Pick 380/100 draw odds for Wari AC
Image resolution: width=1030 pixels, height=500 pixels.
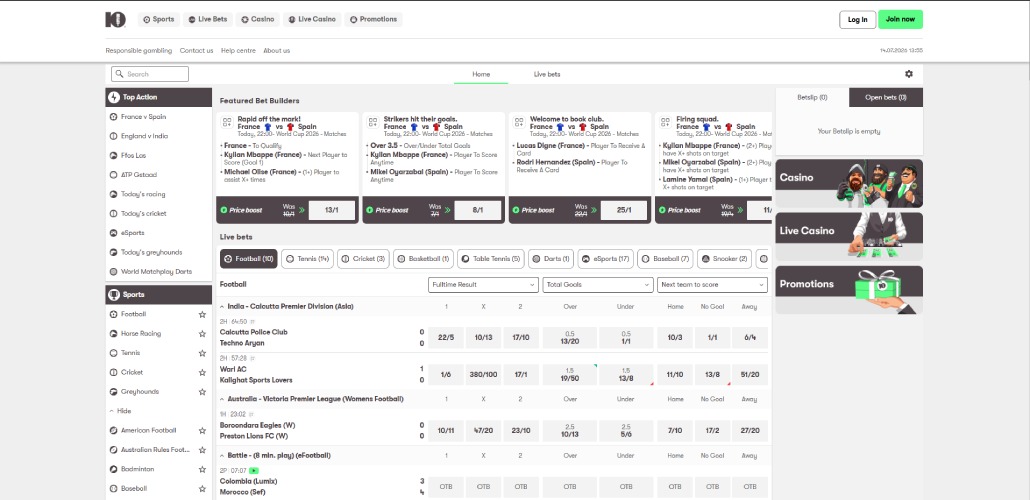pyautogui.click(x=483, y=375)
